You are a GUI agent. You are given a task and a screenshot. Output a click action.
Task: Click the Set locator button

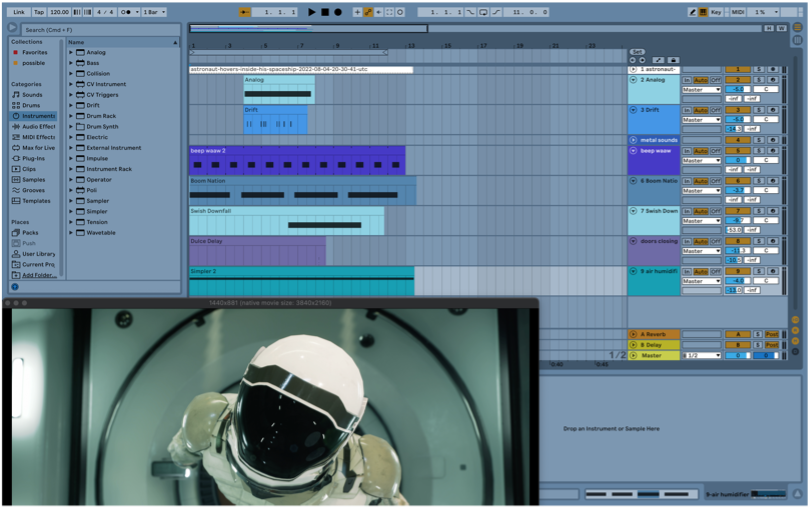click(637, 52)
